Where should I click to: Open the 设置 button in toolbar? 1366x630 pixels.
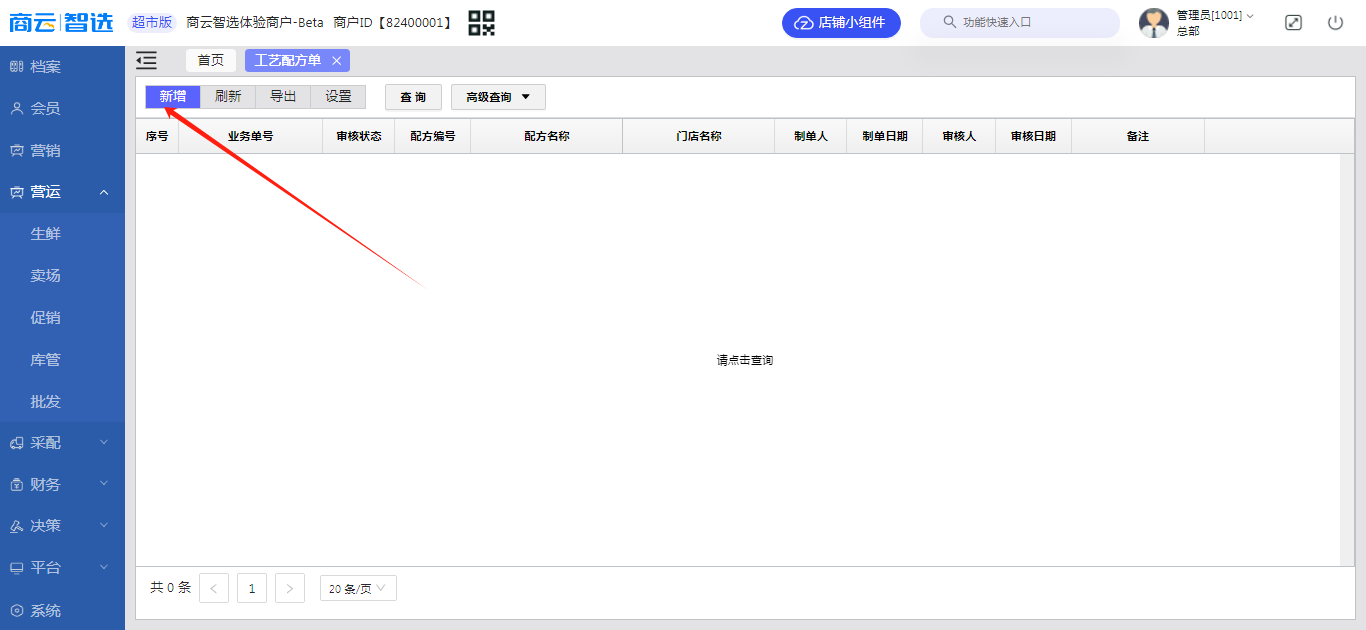click(x=338, y=97)
